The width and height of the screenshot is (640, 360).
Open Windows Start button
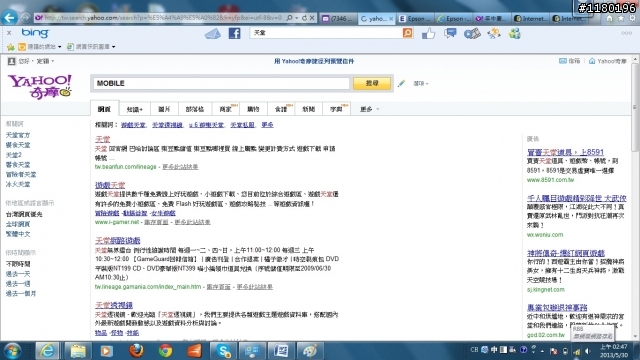click(x=12, y=351)
